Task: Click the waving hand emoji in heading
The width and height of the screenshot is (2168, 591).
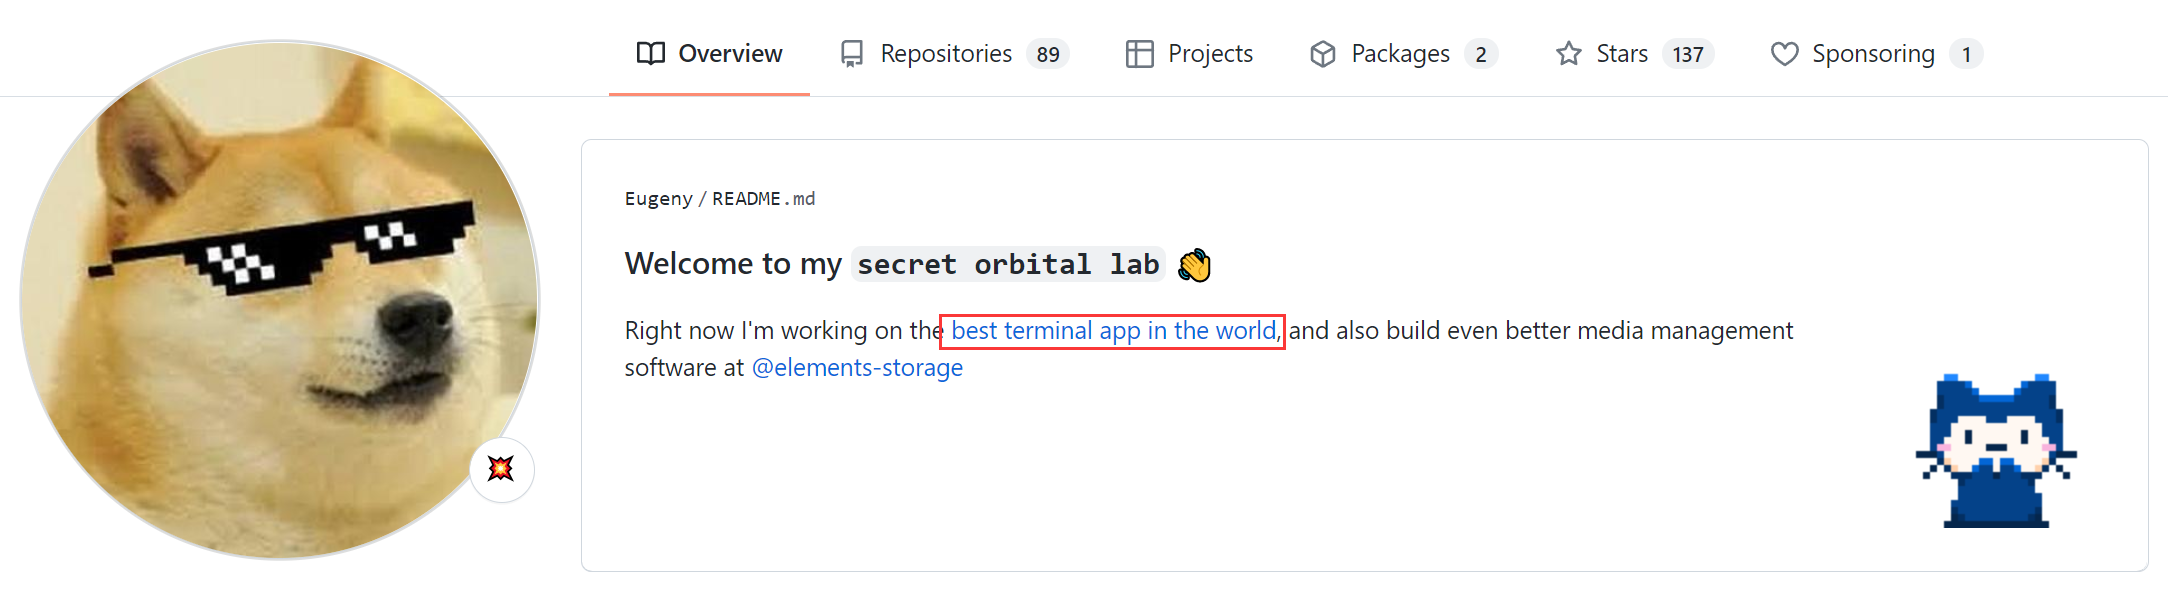Action: click(1194, 265)
